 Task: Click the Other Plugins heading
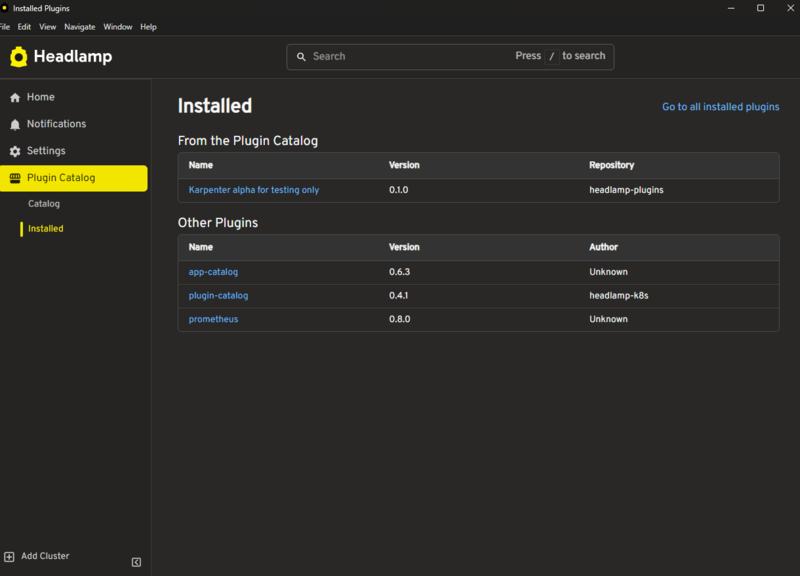pos(218,223)
